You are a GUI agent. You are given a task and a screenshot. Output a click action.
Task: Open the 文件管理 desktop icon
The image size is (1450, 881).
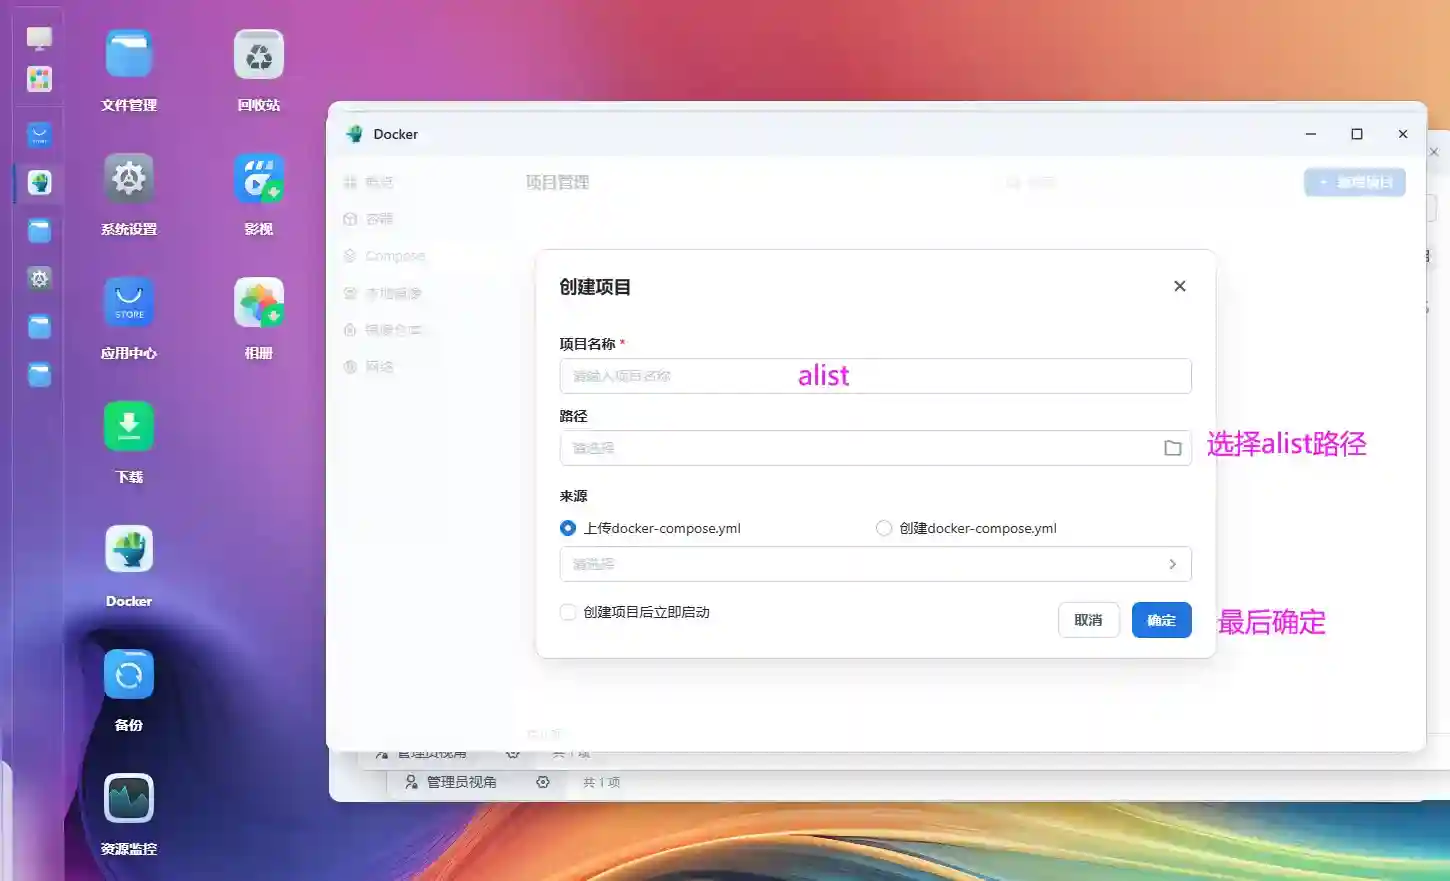click(129, 55)
